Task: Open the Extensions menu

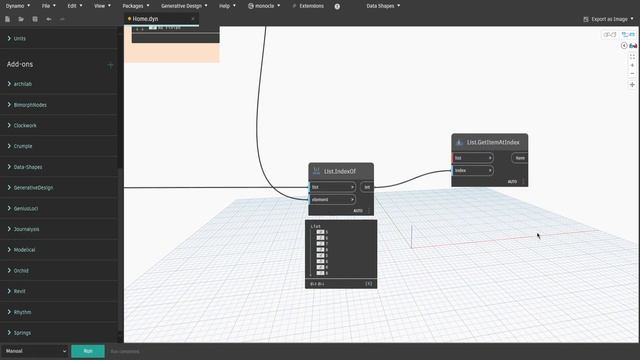Action: click(x=308, y=6)
